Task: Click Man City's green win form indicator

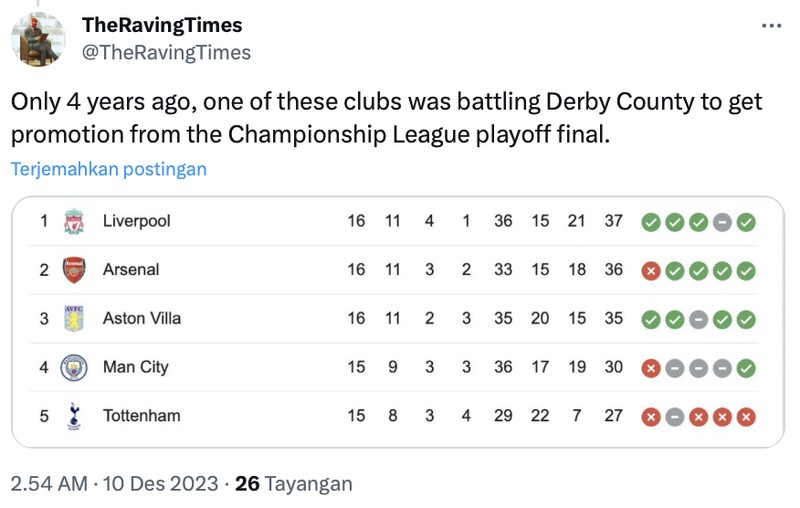Action: (x=746, y=368)
